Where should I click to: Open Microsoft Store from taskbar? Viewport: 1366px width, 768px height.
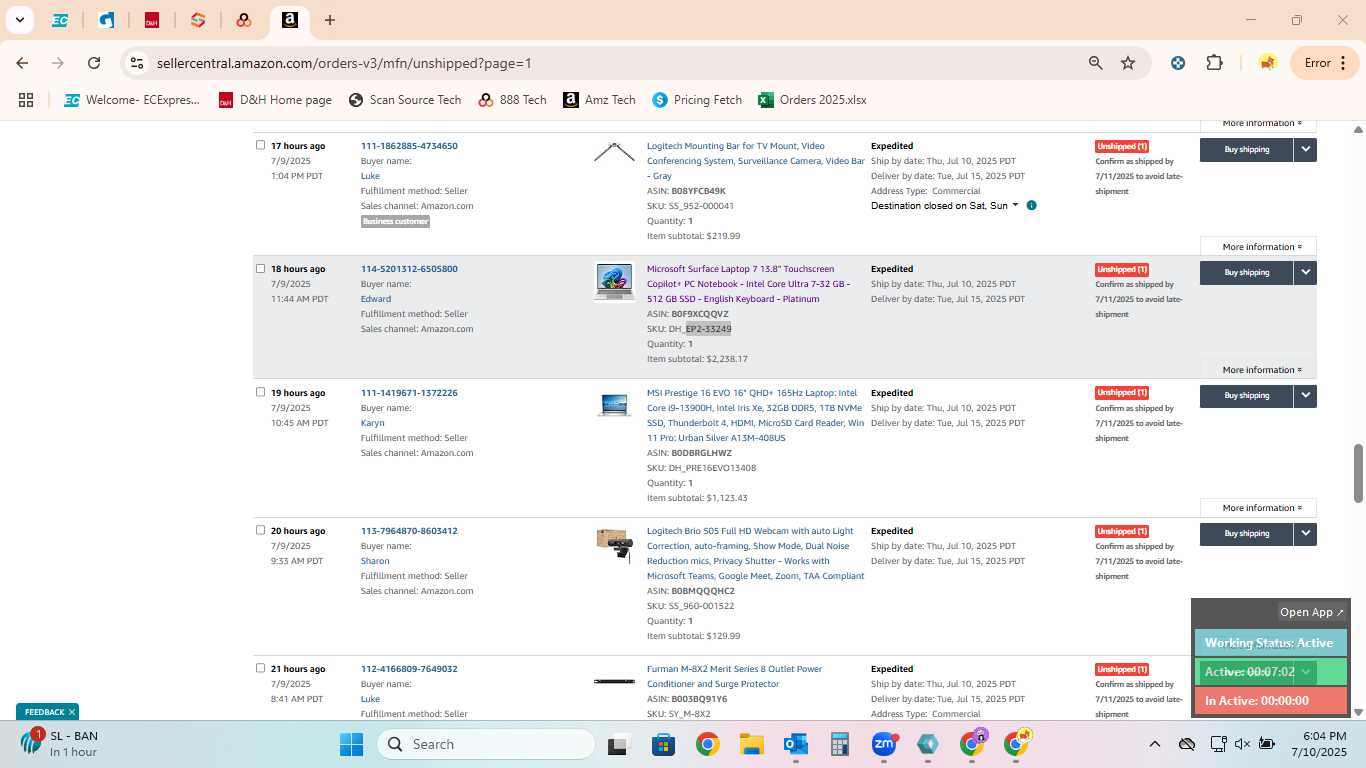663,744
